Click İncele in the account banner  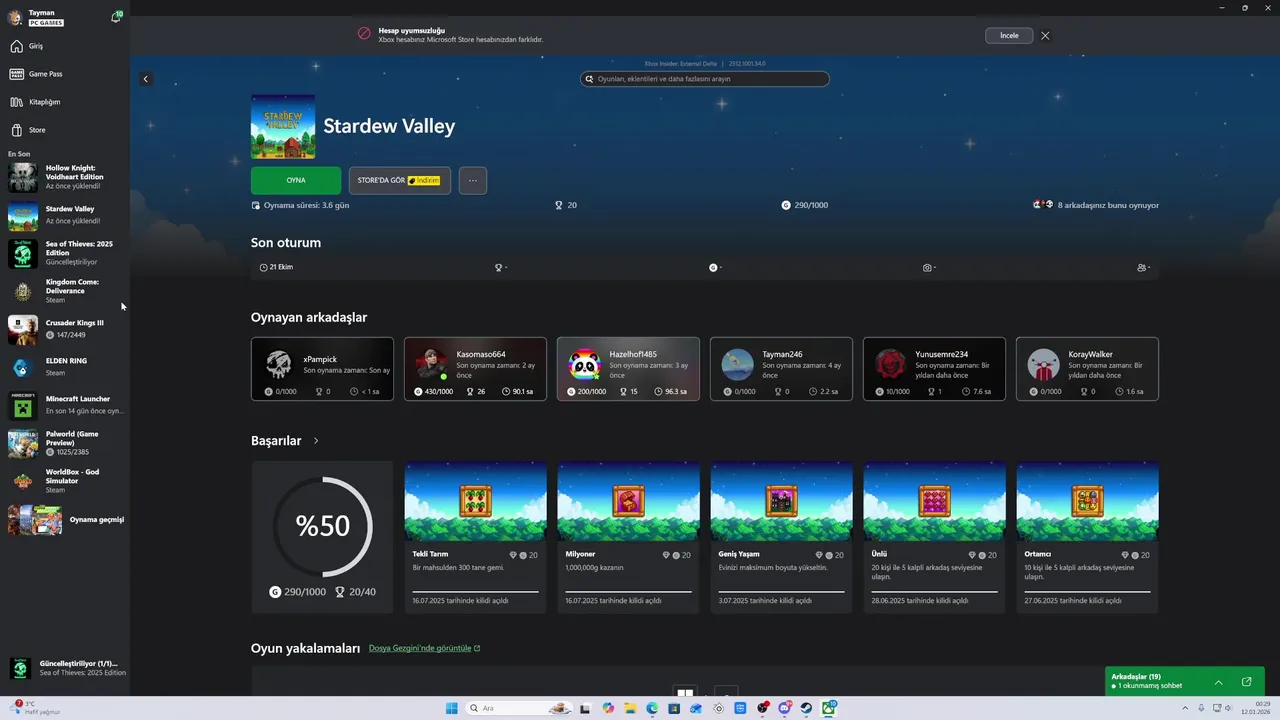(x=1009, y=35)
